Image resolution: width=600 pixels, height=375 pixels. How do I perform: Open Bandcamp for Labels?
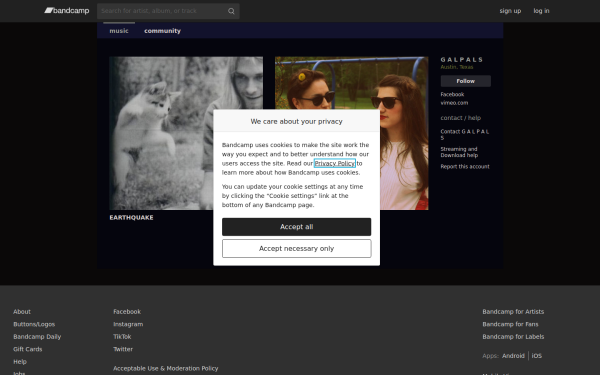tap(513, 337)
